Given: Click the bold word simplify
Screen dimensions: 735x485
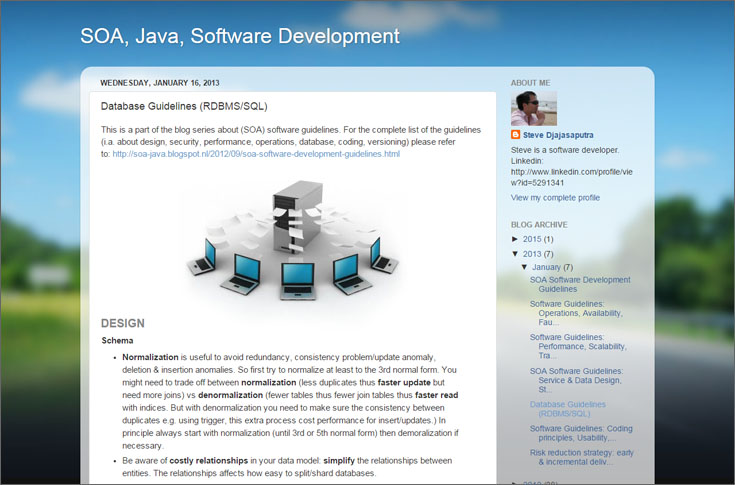Looking at the screenshot, I should click(339, 461).
